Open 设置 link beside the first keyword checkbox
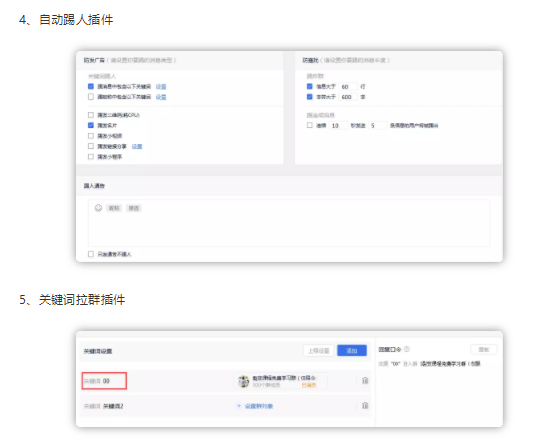545x440 pixels. pos(161,87)
